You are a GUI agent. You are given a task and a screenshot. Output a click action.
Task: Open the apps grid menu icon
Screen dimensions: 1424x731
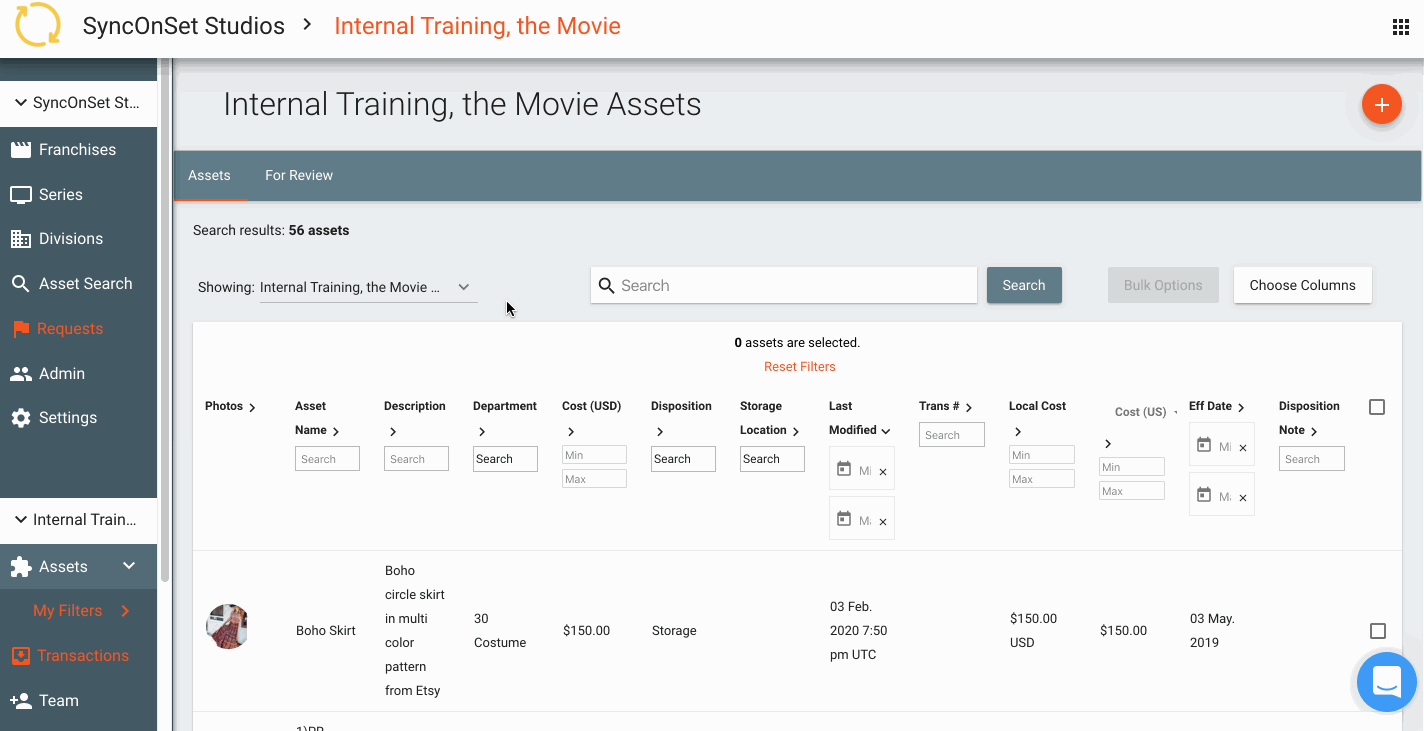pos(1401,27)
